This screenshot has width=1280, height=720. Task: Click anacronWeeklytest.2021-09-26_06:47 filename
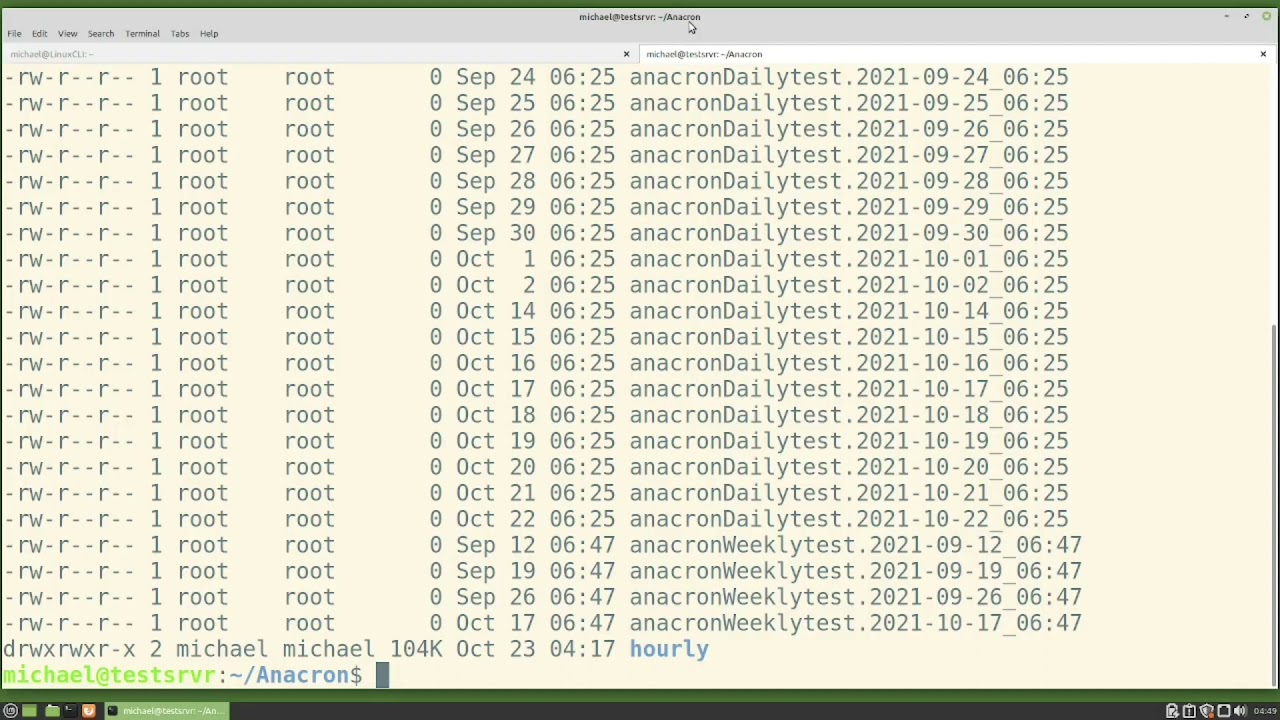point(855,597)
